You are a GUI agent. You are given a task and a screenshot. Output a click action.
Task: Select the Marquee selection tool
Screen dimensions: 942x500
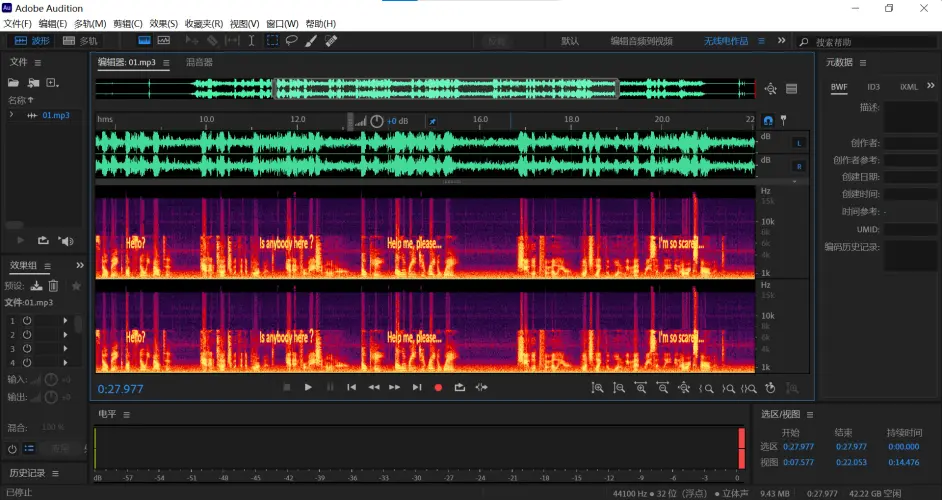pyautogui.click(x=271, y=41)
